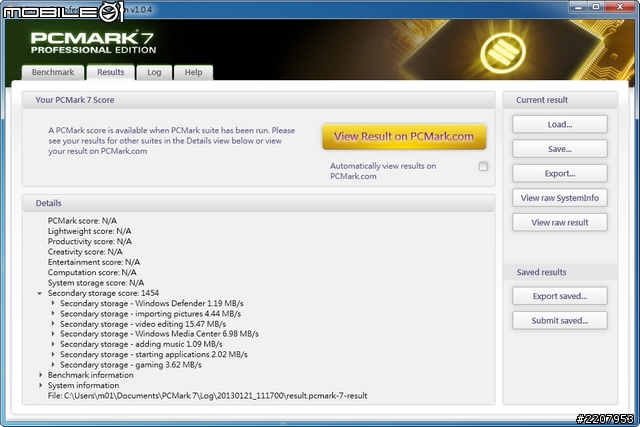The image size is (640, 427).
Task: Click 'Windows Defender 1.19 MB/s' text
Action: (x=189, y=303)
